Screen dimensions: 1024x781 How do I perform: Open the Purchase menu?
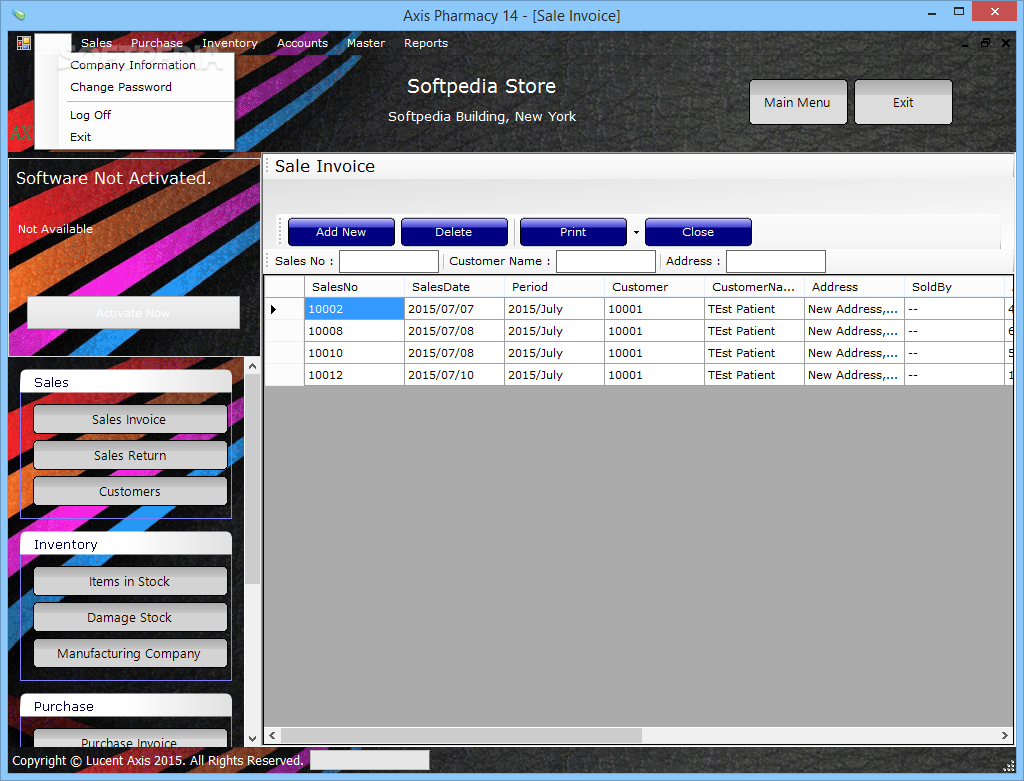(x=157, y=43)
